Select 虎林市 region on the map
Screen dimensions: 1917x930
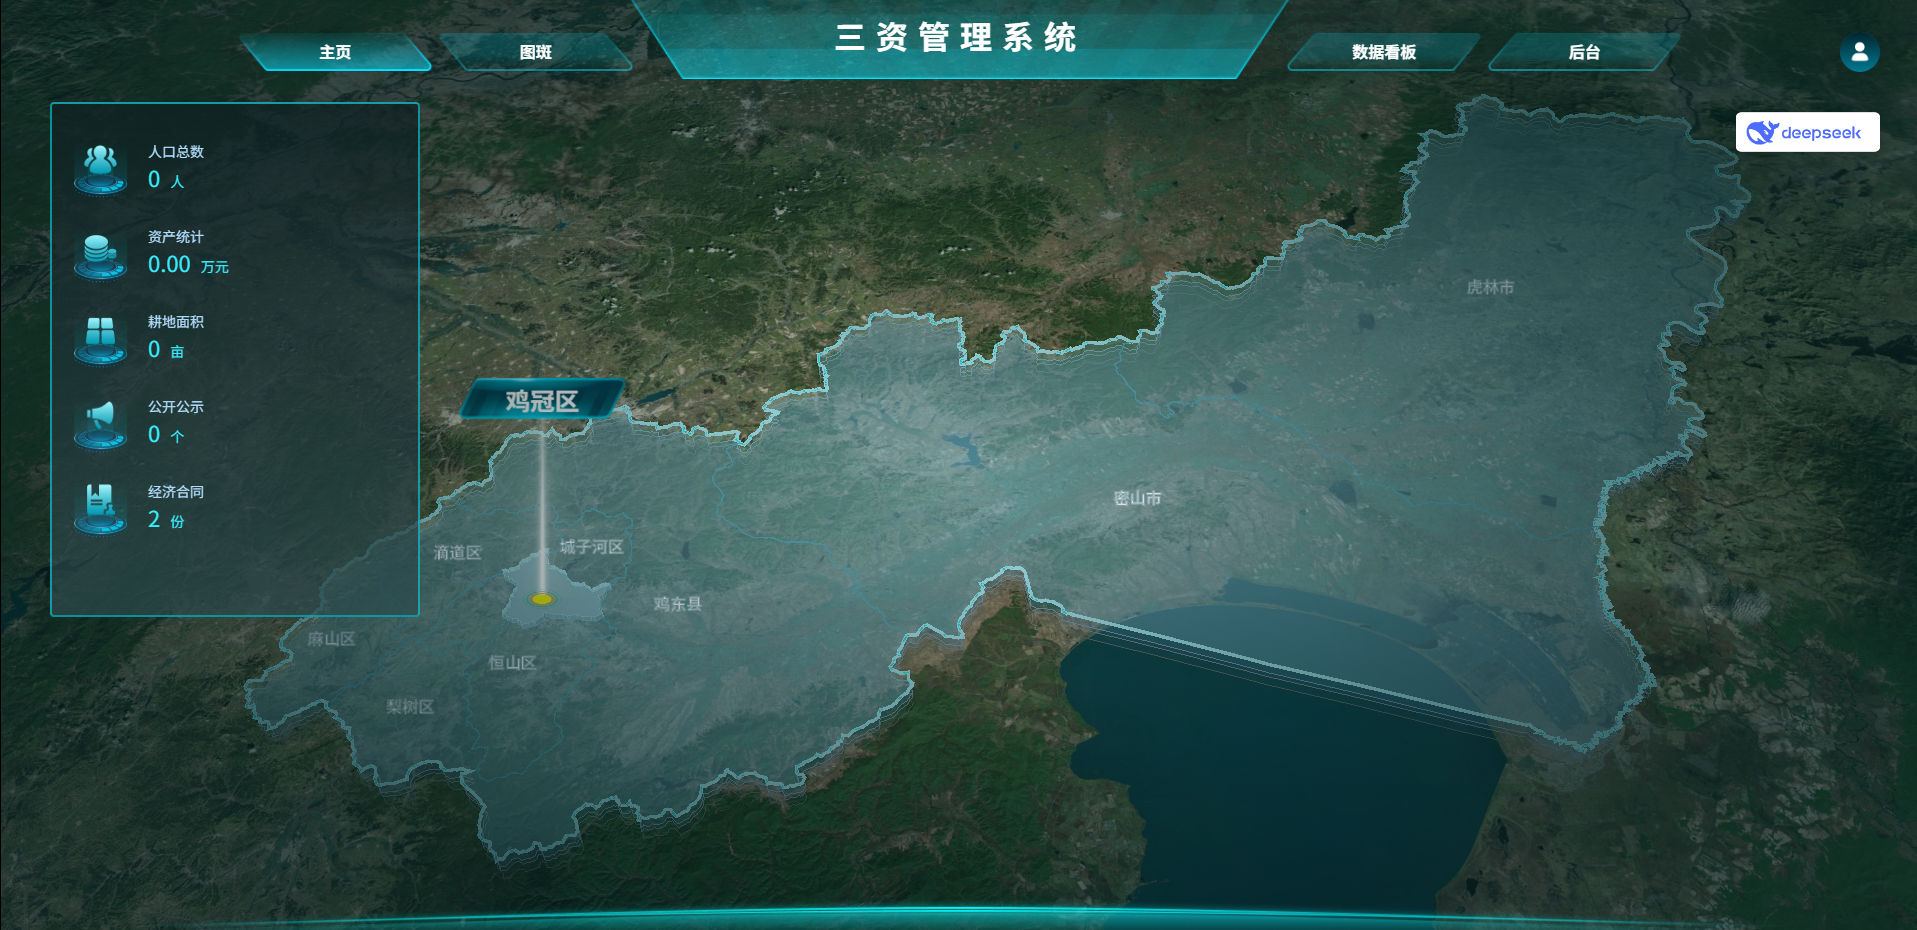click(x=1490, y=287)
